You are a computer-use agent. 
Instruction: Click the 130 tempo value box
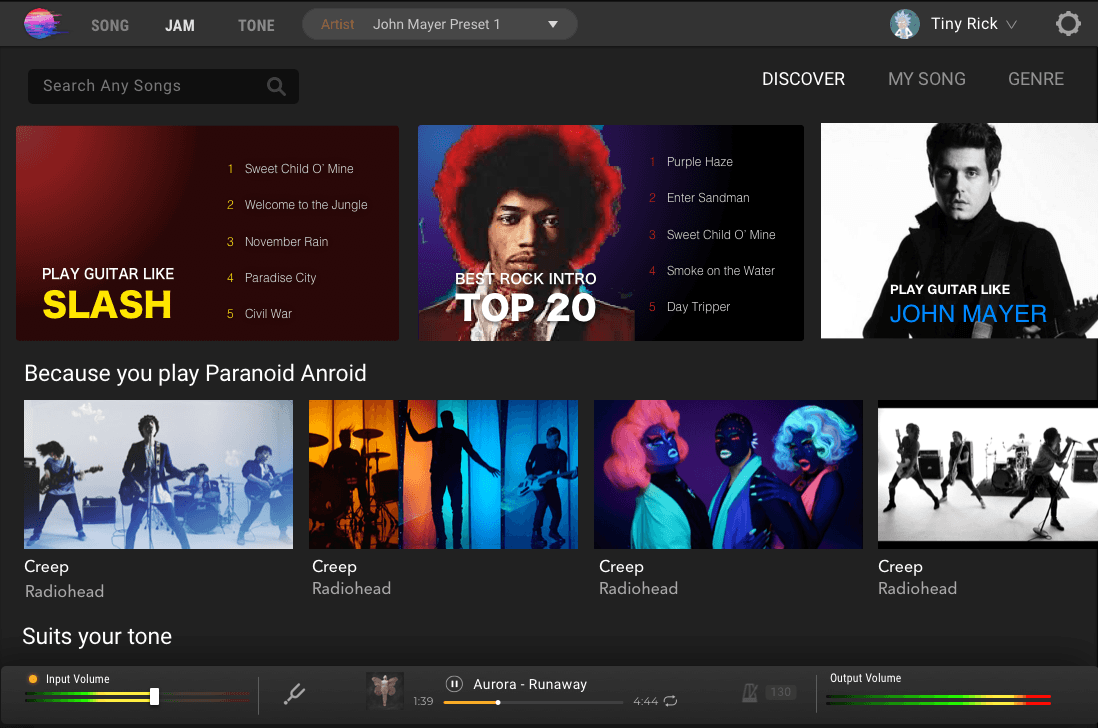pyautogui.click(x=780, y=692)
